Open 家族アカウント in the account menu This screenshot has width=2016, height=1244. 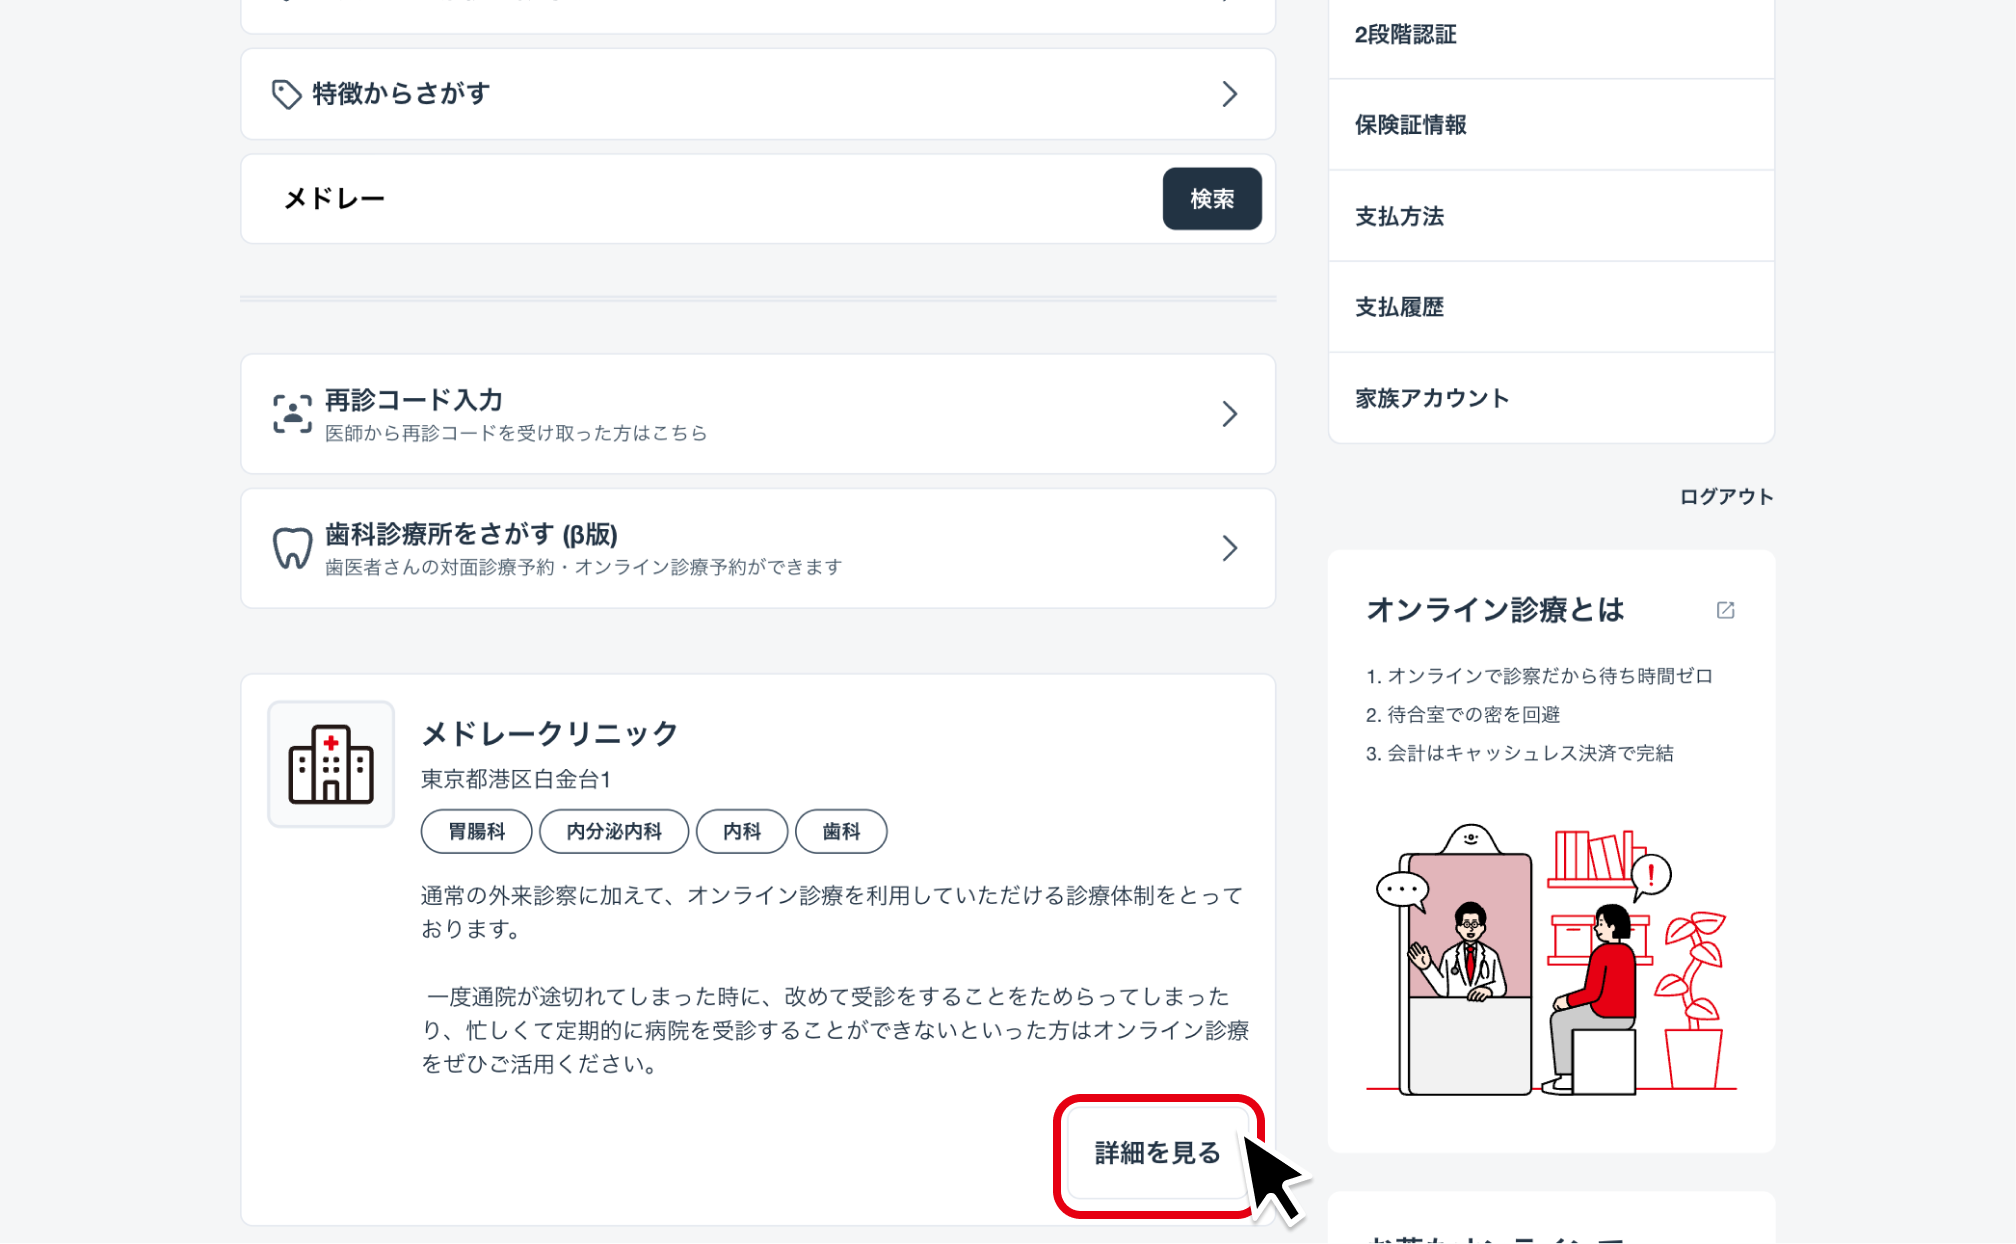point(1551,398)
